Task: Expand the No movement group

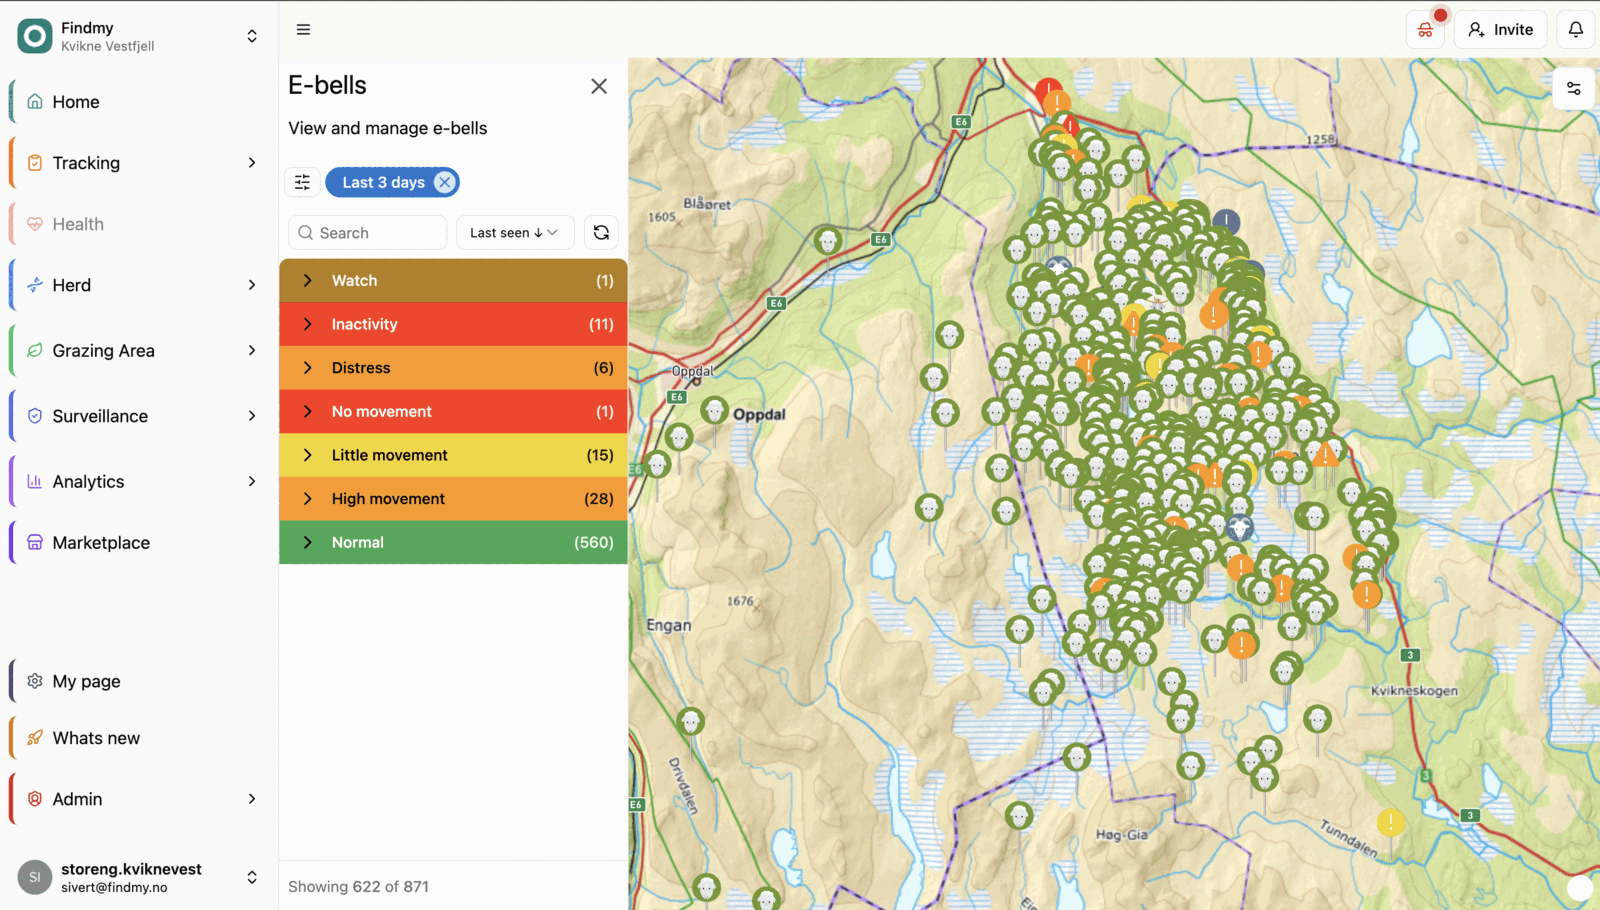Action: pyautogui.click(x=453, y=411)
